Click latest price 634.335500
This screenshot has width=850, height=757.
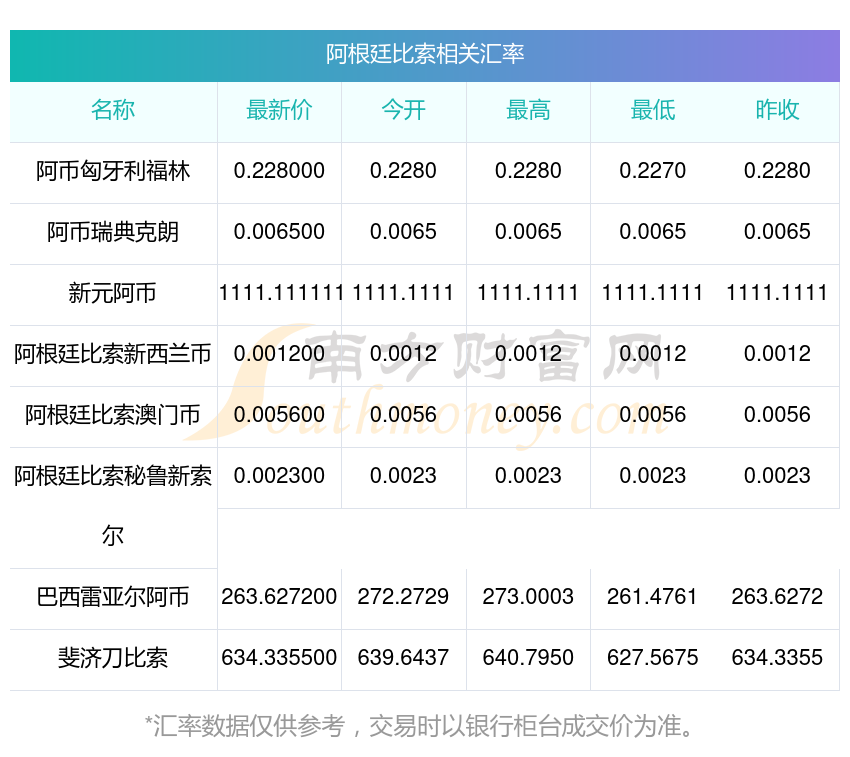[279, 658]
